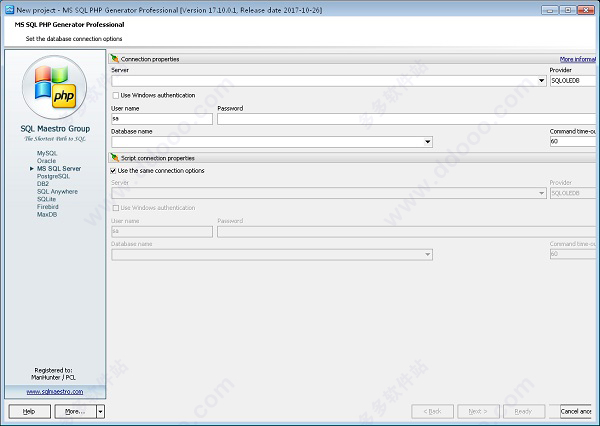
Task: Click the SQL Maestro Group title text
Action: (55, 129)
